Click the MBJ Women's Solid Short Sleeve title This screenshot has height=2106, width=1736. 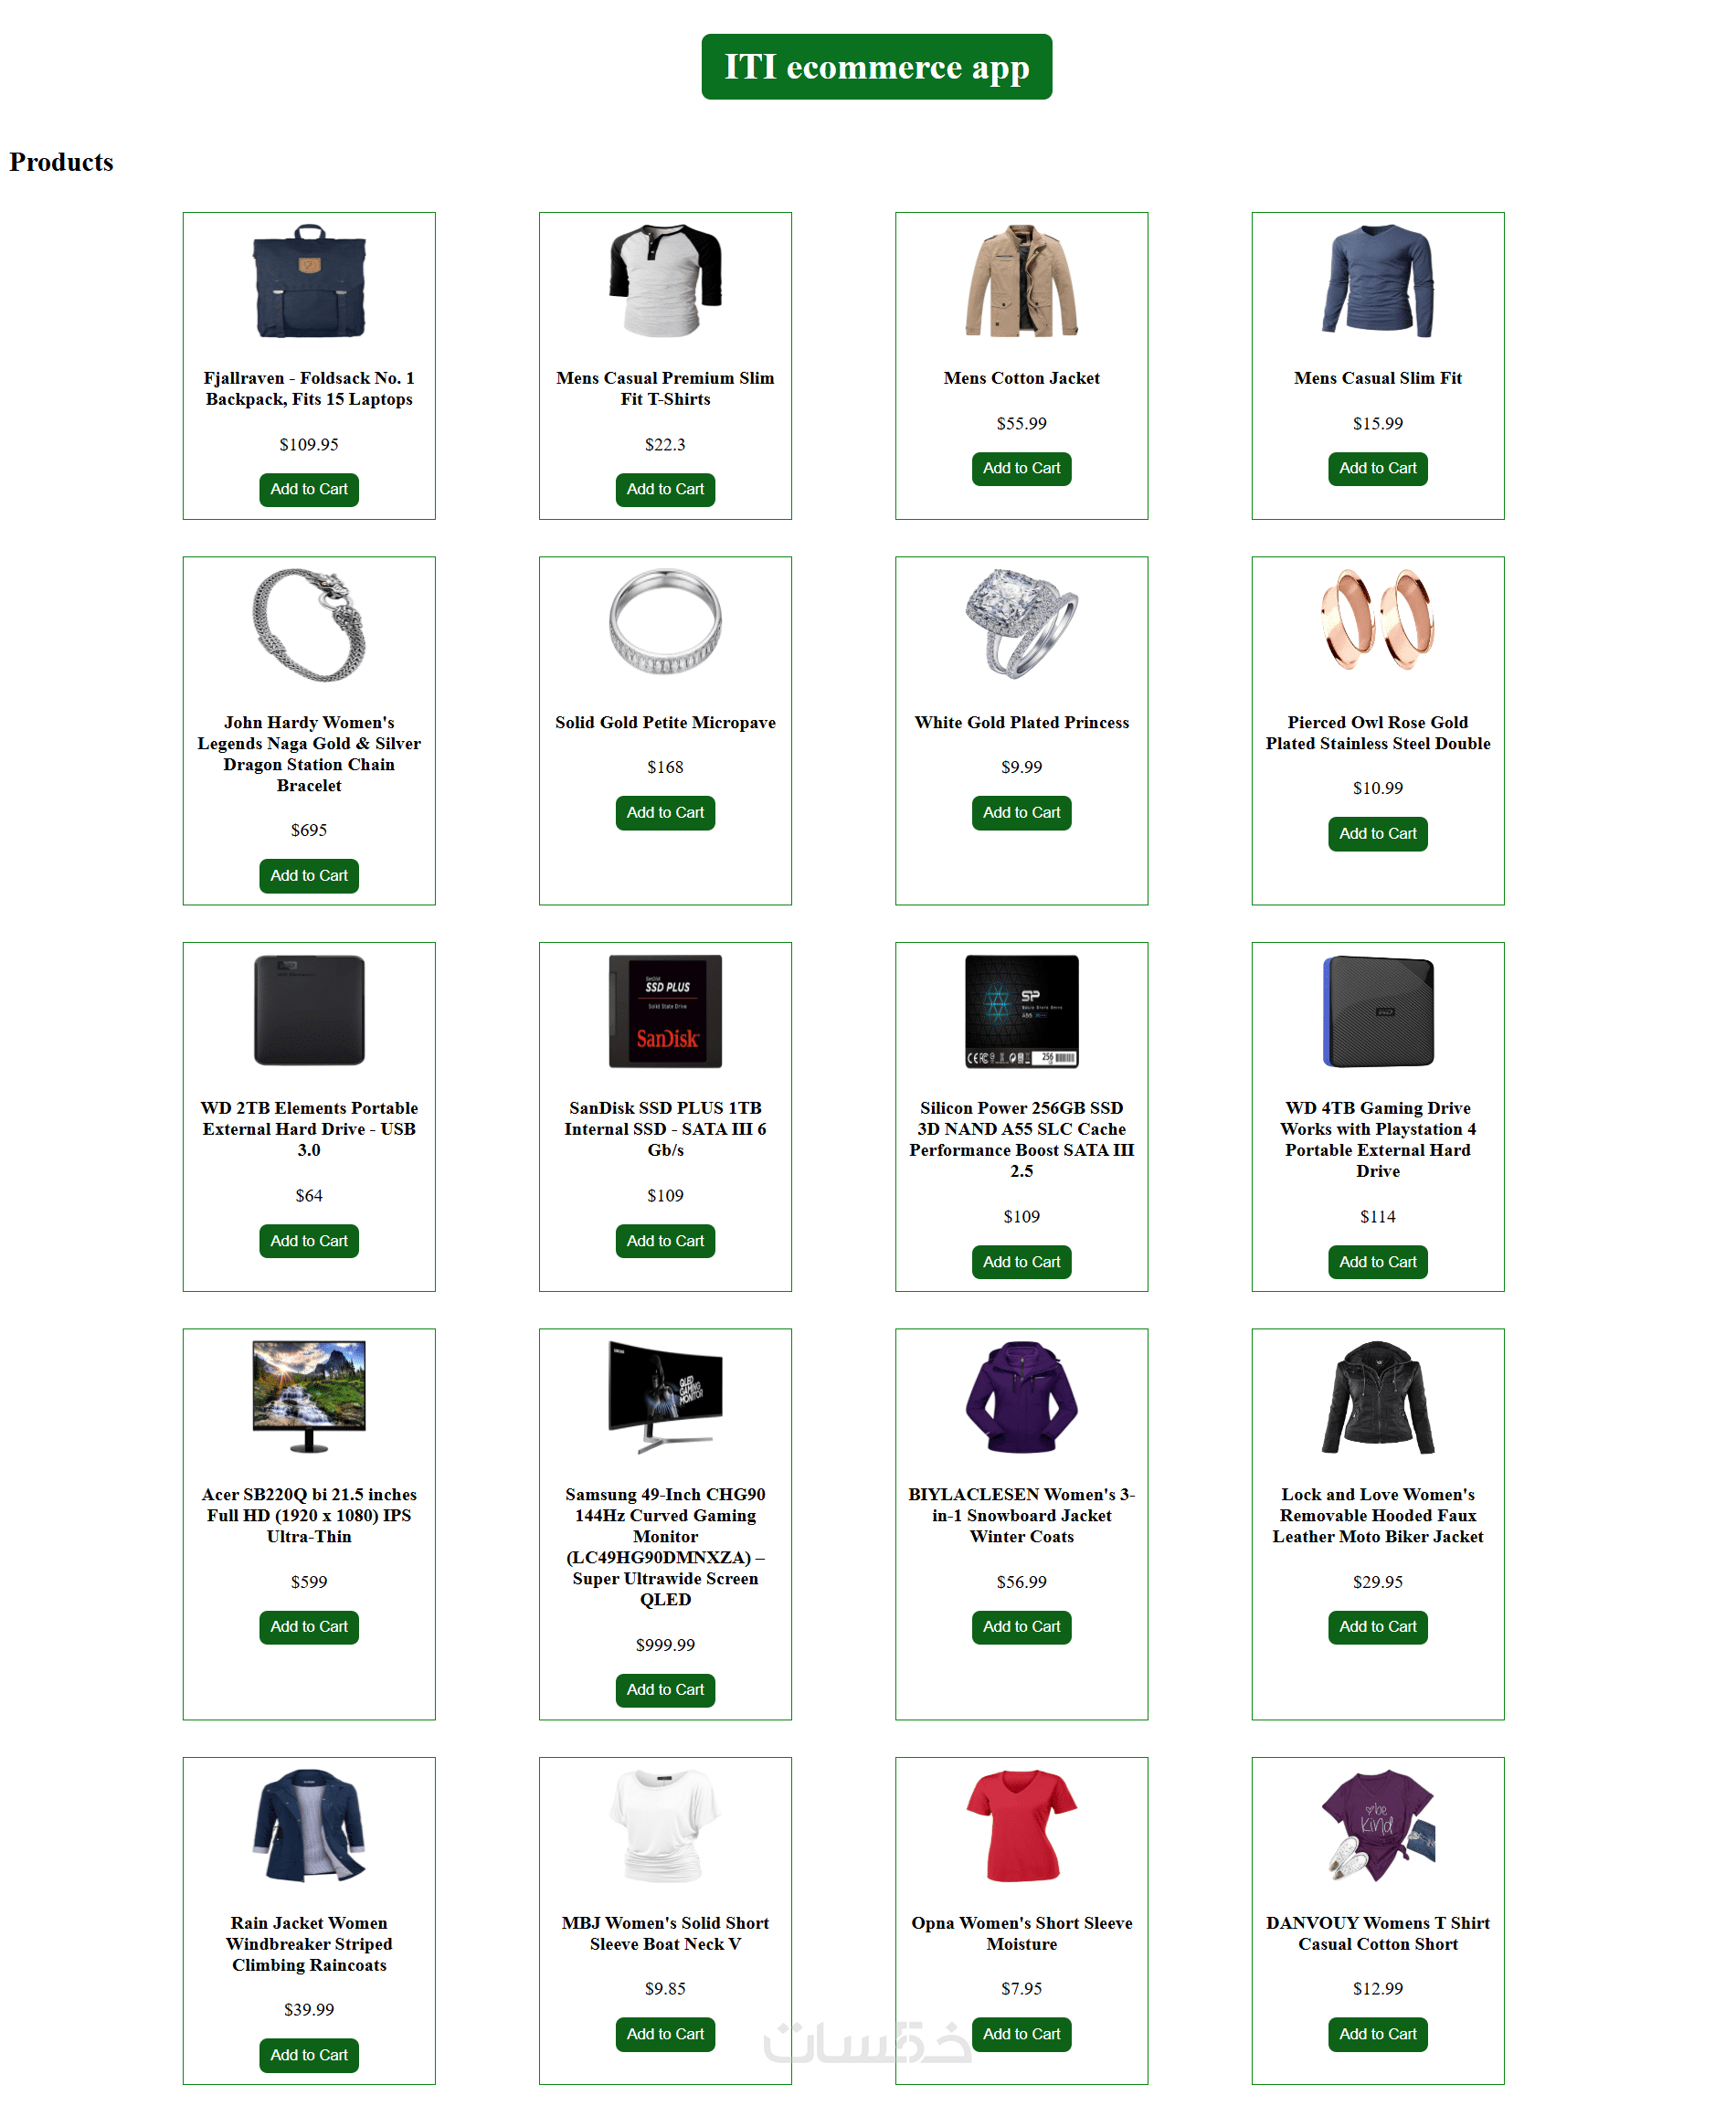665,1933
